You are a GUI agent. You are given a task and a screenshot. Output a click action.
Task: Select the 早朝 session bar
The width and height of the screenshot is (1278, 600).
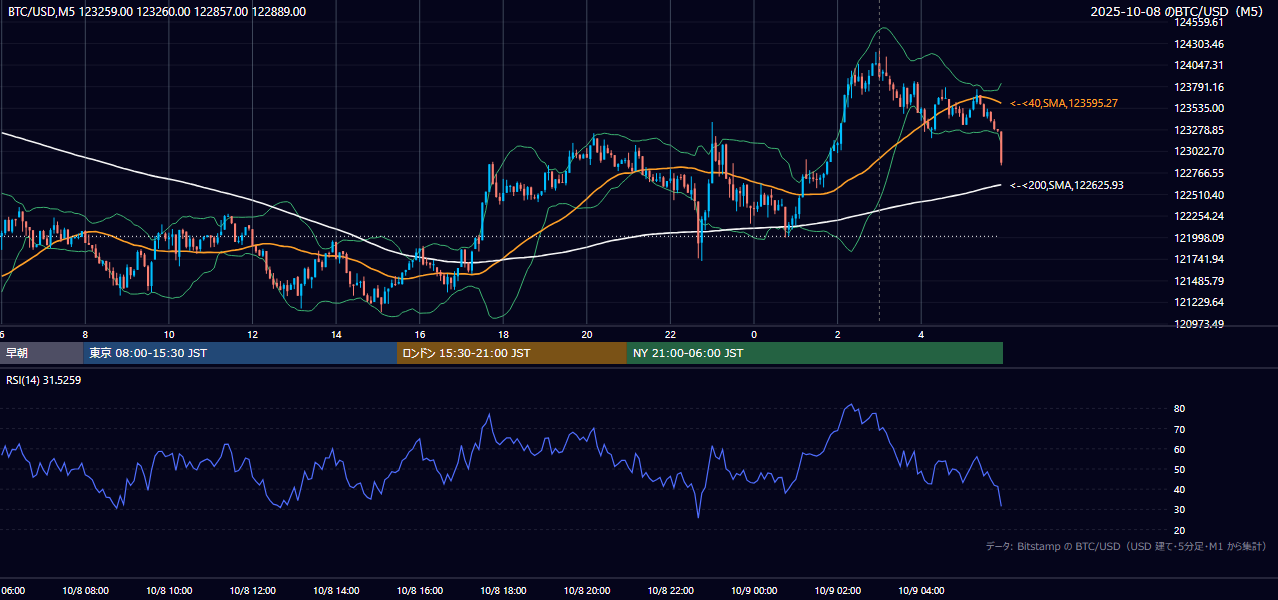point(41,353)
